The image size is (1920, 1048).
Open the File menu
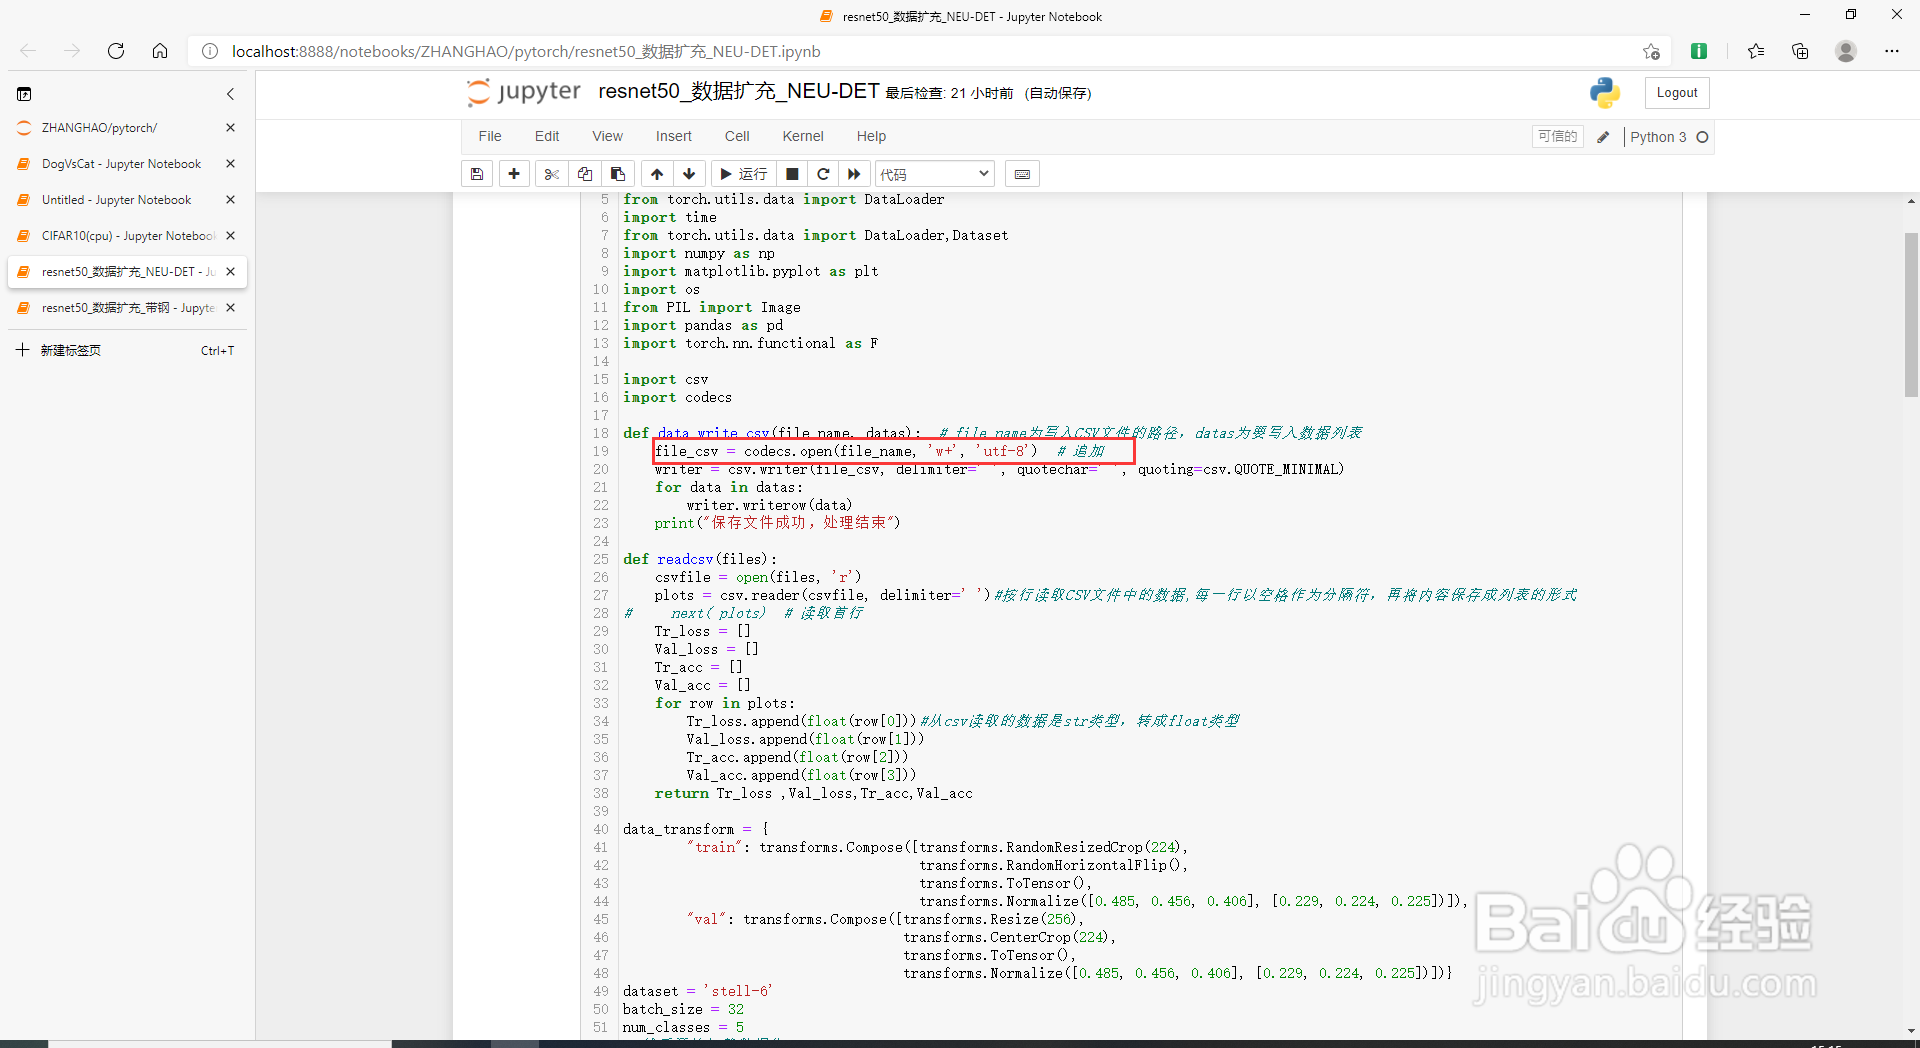[x=490, y=136]
